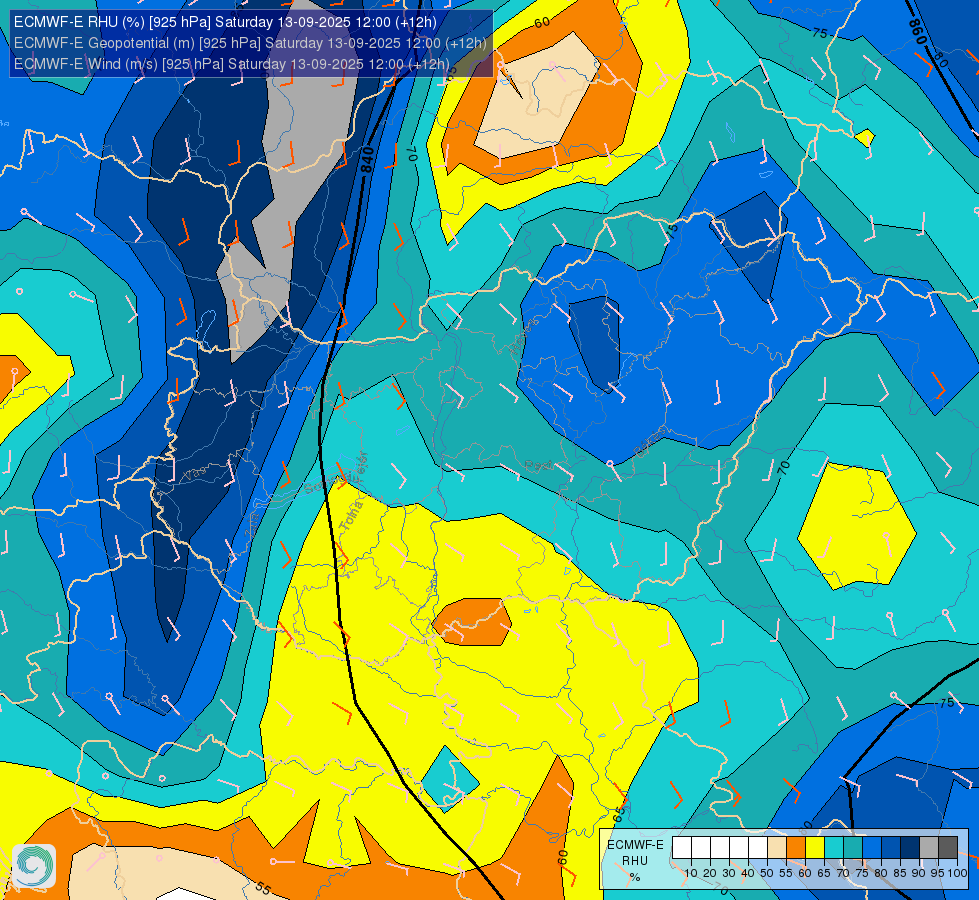Click the 840 geopotential contour label
The image size is (979, 900).
pyautogui.click(x=368, y=160)
